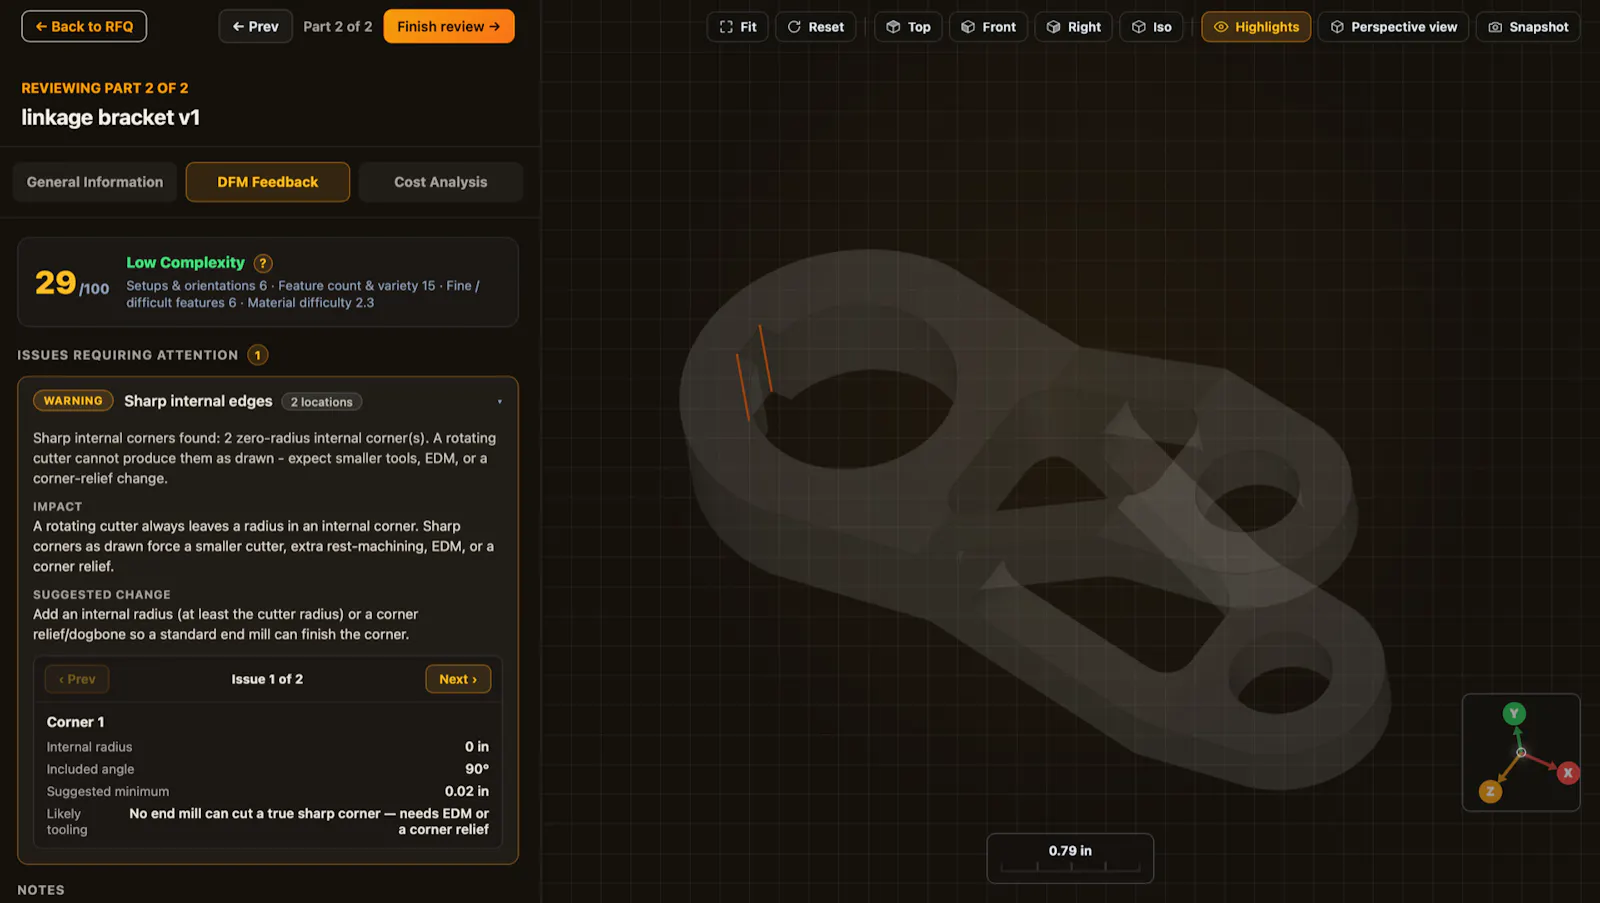1600x903 pixels.
Task: Take a Snapshot of the model
Action: tap(1528, 27)
